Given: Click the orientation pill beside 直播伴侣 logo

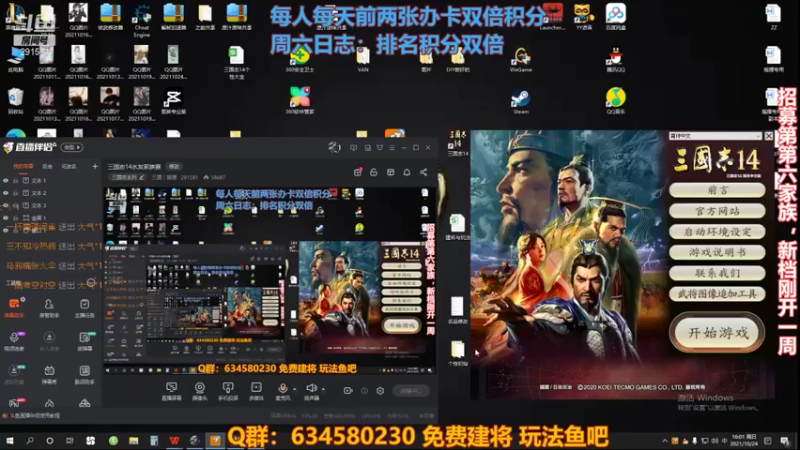Looking at the screenshot, I should (x=72, y=147).
